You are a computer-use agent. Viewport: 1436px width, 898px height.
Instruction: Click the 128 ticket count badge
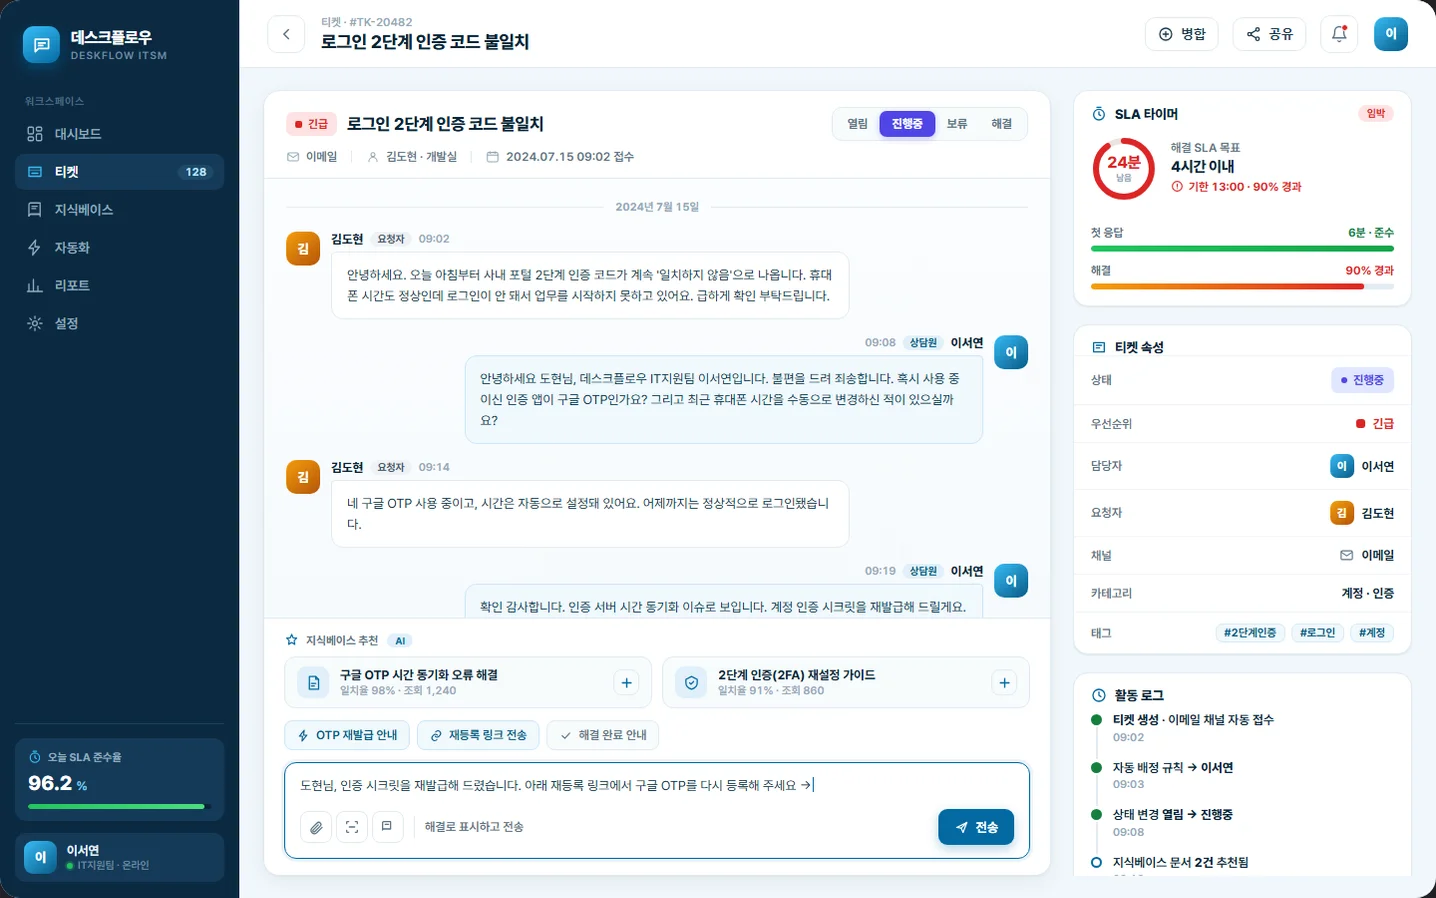point(196,172)
